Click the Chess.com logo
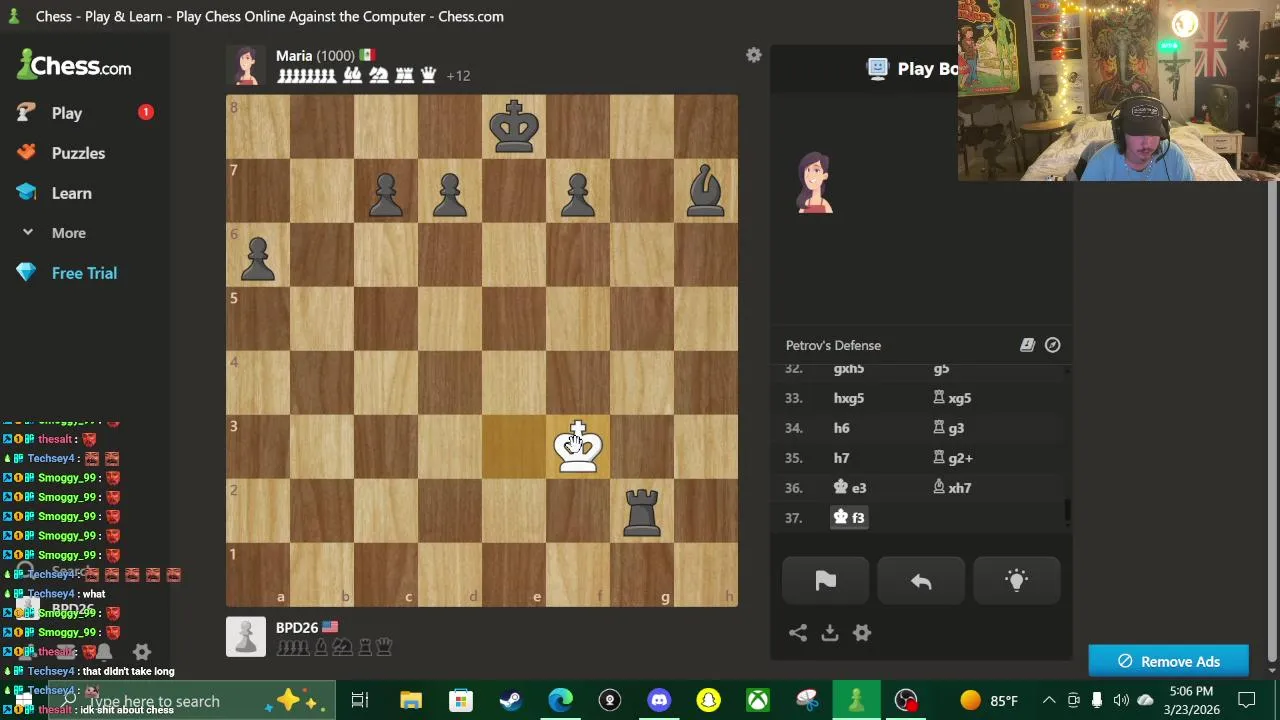Viewport: 1280px width, 720px height. pos(75,66)
